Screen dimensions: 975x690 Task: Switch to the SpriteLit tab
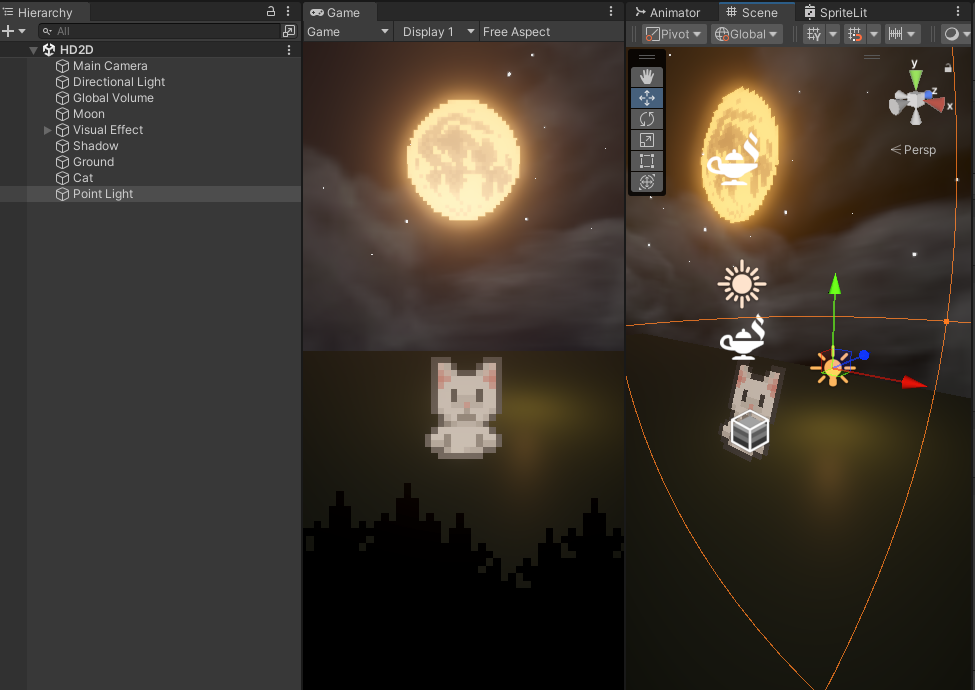(846, 12)
